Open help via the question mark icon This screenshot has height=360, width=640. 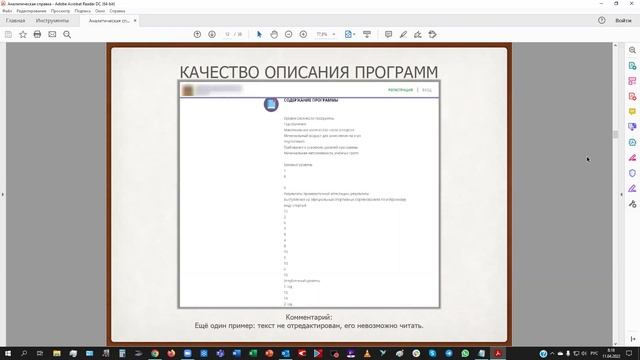[x=602, y=20]
